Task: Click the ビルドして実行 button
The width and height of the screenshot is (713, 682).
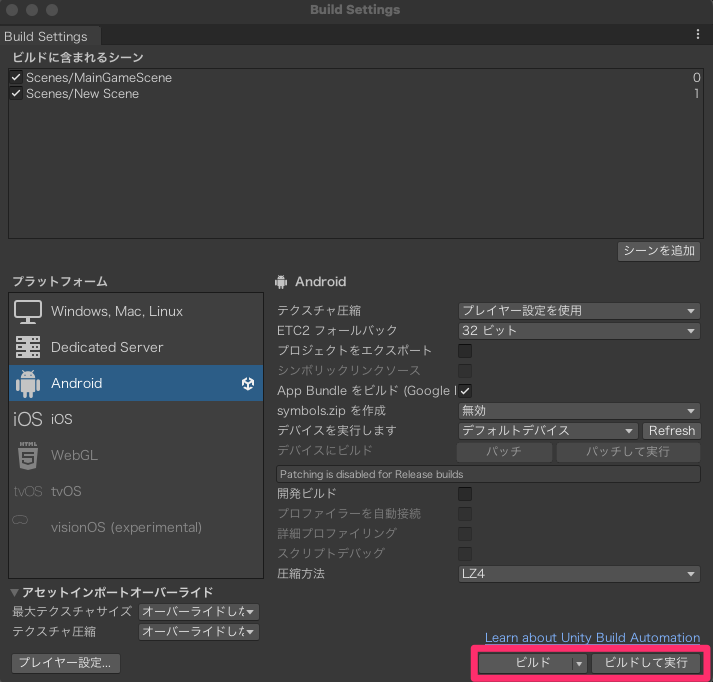Action: coord(646,664)
